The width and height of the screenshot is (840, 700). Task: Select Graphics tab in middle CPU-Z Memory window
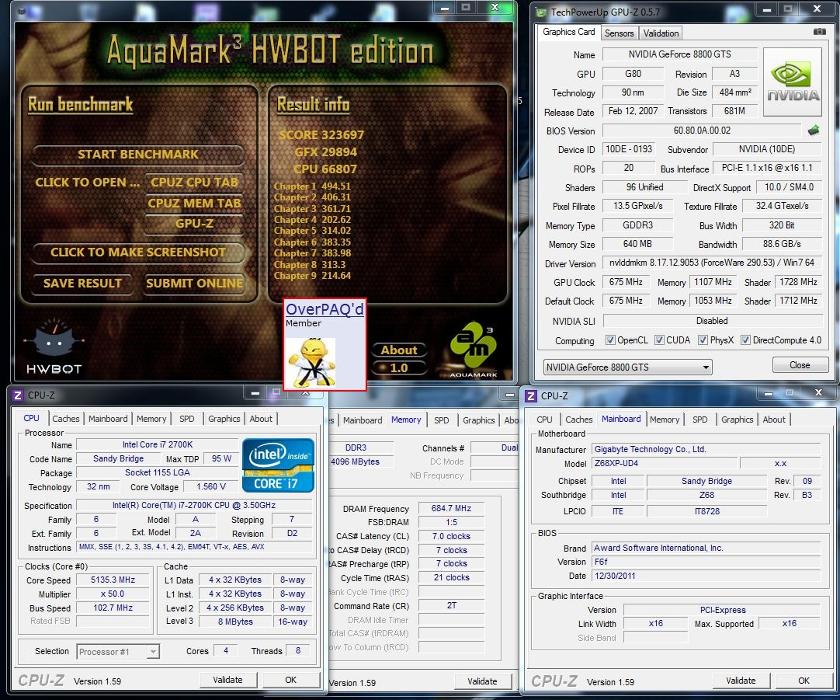[478, 420]
